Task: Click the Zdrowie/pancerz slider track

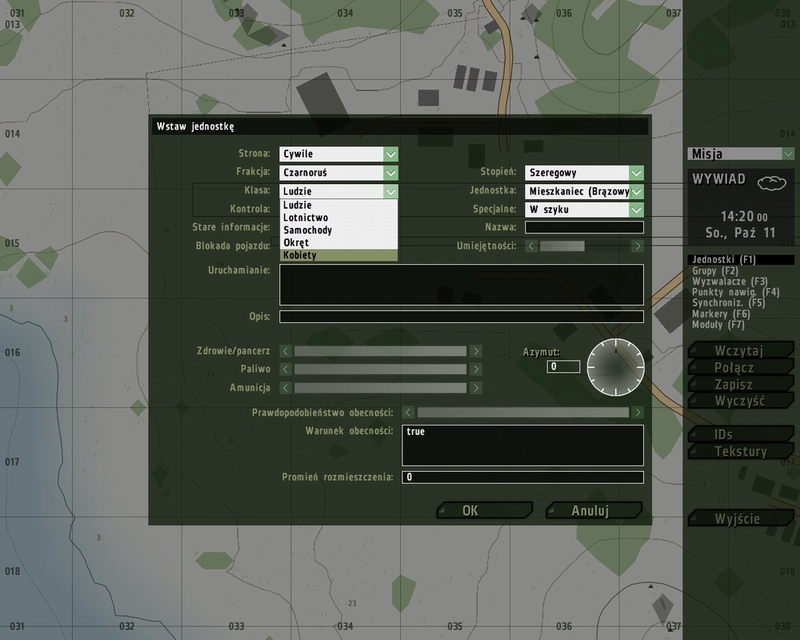Action: [x=380, y=351]
